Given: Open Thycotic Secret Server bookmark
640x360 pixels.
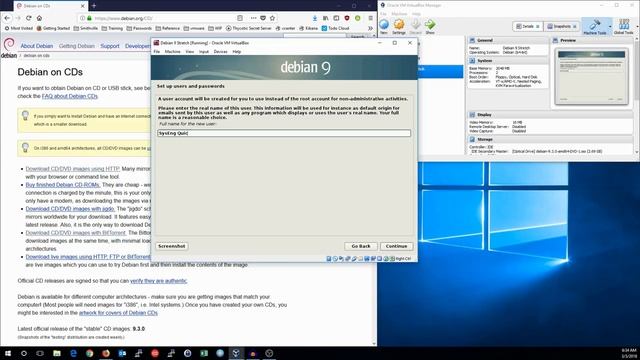Looking at the screenshot, I should pos(249,29).
